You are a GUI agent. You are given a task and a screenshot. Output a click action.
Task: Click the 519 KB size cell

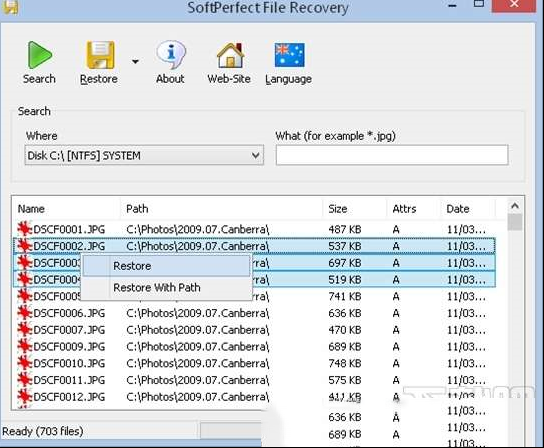coord(345,280)
